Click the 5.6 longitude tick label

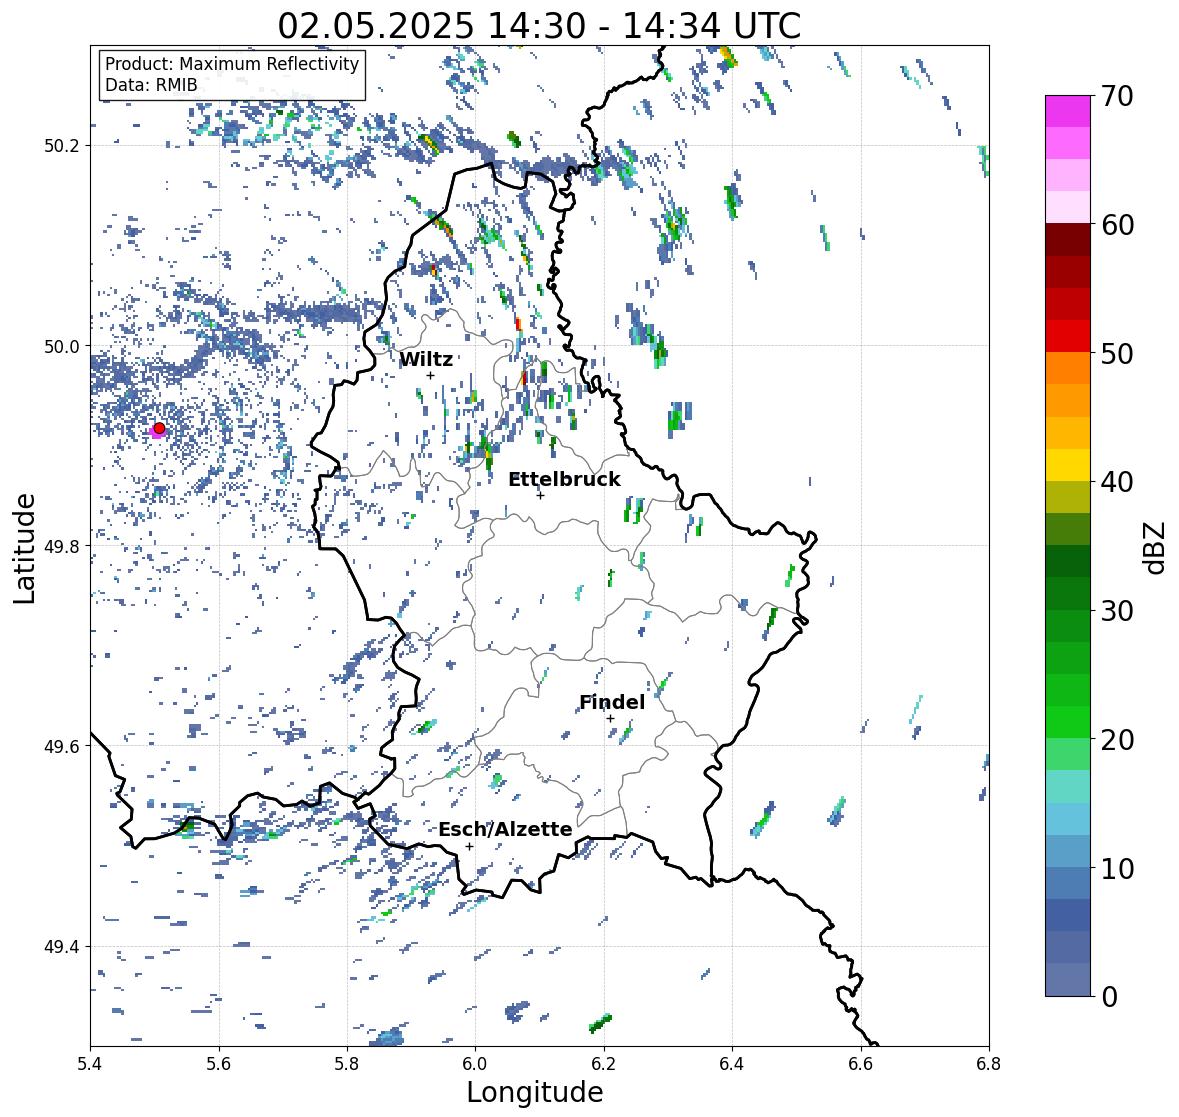click(219, 1064)
